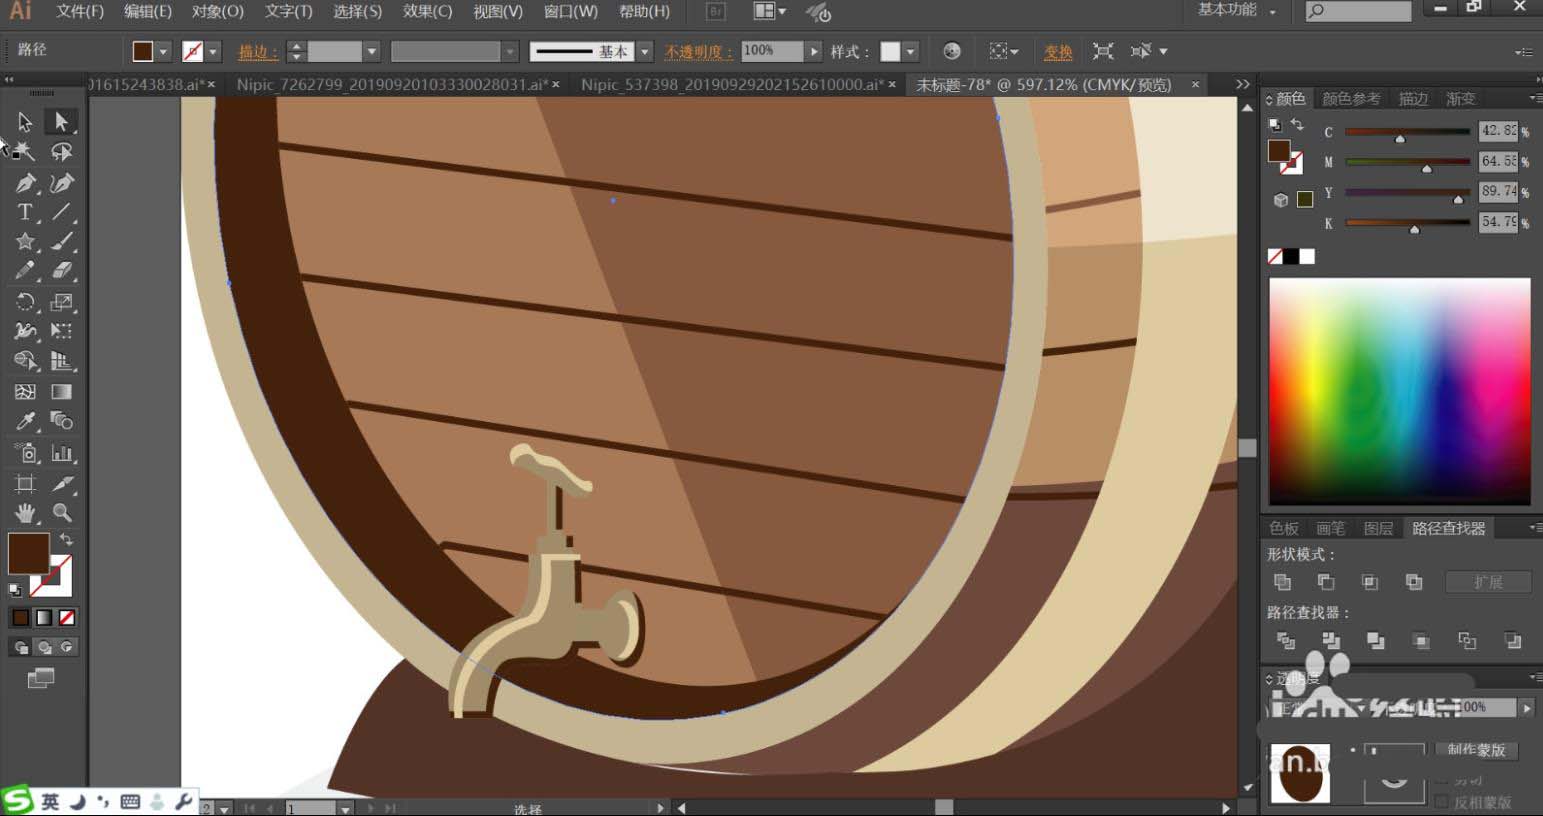Click the 变换 link
The height and width of the screenshot is (816, 1543).
(1058, 52)
